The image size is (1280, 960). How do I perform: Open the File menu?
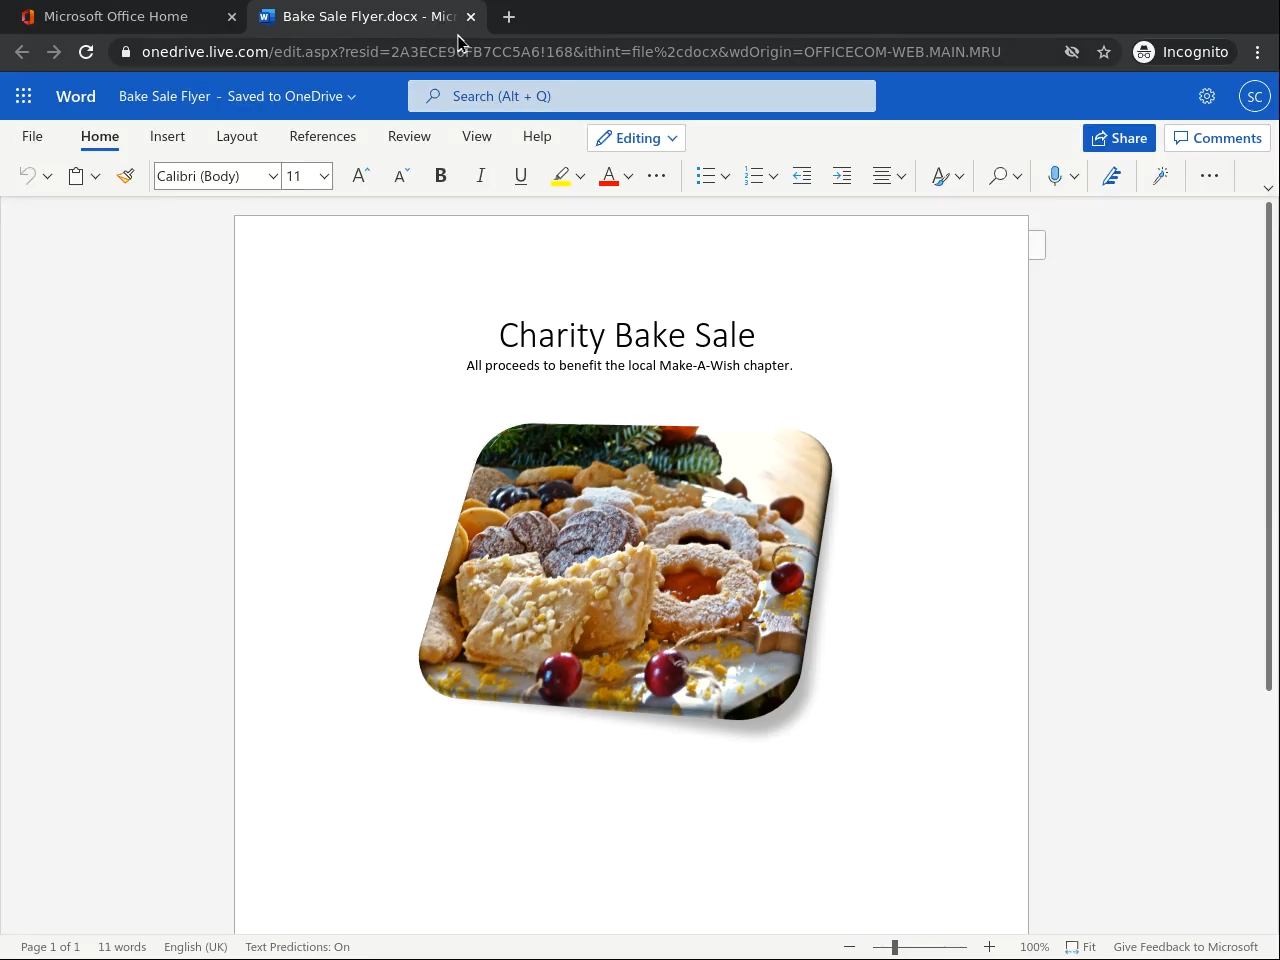(x=32, y=136)
